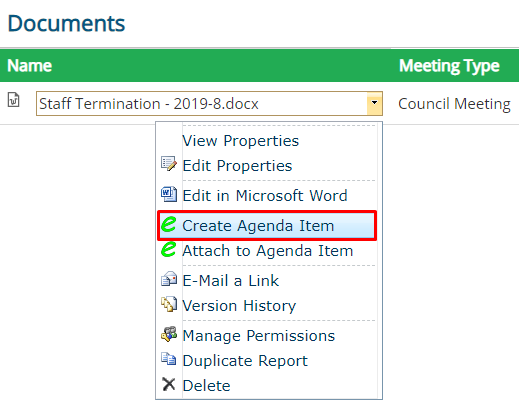Image resolution: width=519 pixels, height=403 pixels.
Task: Click the Council Meeting cell
Action: [x=454, y=104]
